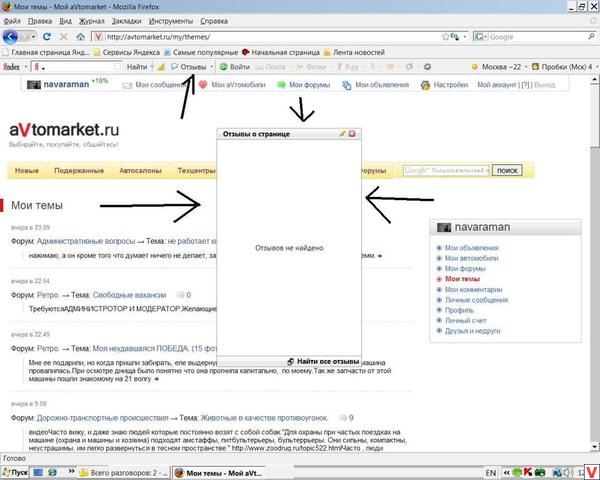This screenshot has height=480, width=600.
Task: Open Мои форумы in top bar
Action: point(304,85)
